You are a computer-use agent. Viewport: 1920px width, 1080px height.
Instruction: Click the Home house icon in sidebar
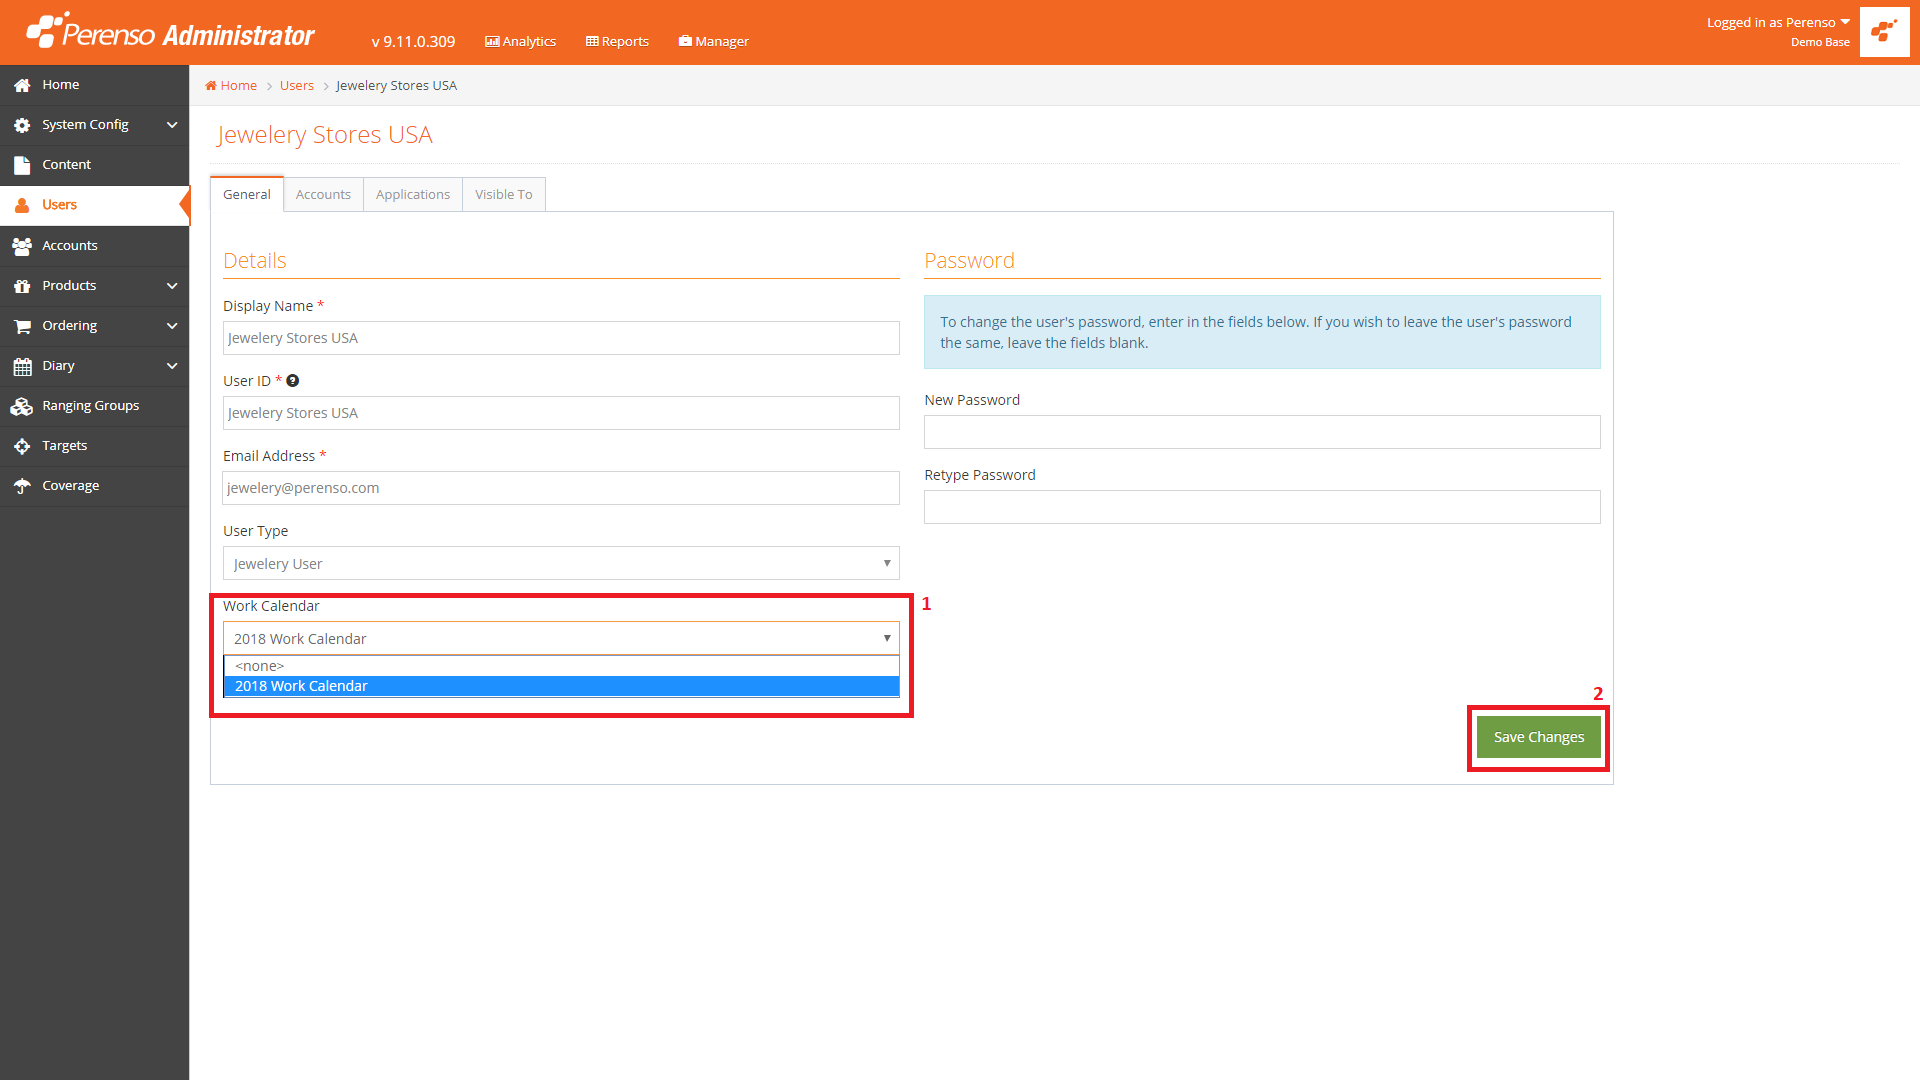pos(22,85)
